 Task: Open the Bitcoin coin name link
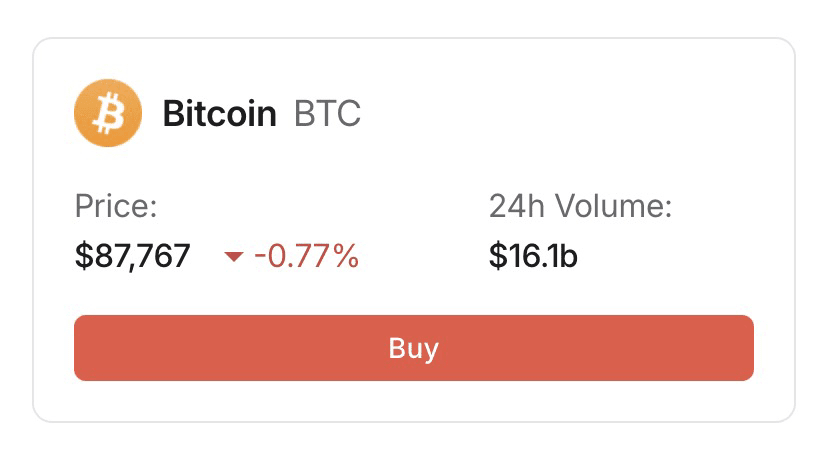tap(219, 114)
